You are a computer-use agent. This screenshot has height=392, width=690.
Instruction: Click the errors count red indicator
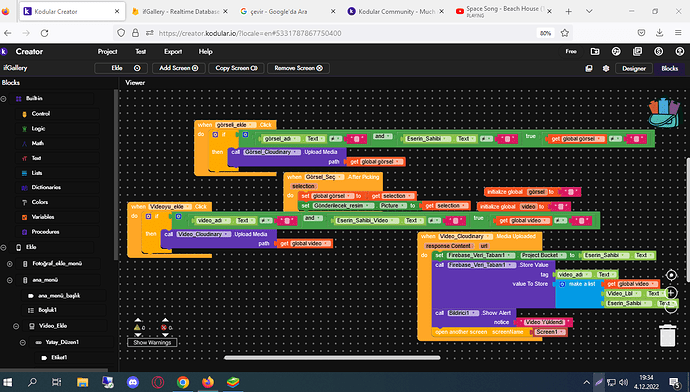pos(164,327)
